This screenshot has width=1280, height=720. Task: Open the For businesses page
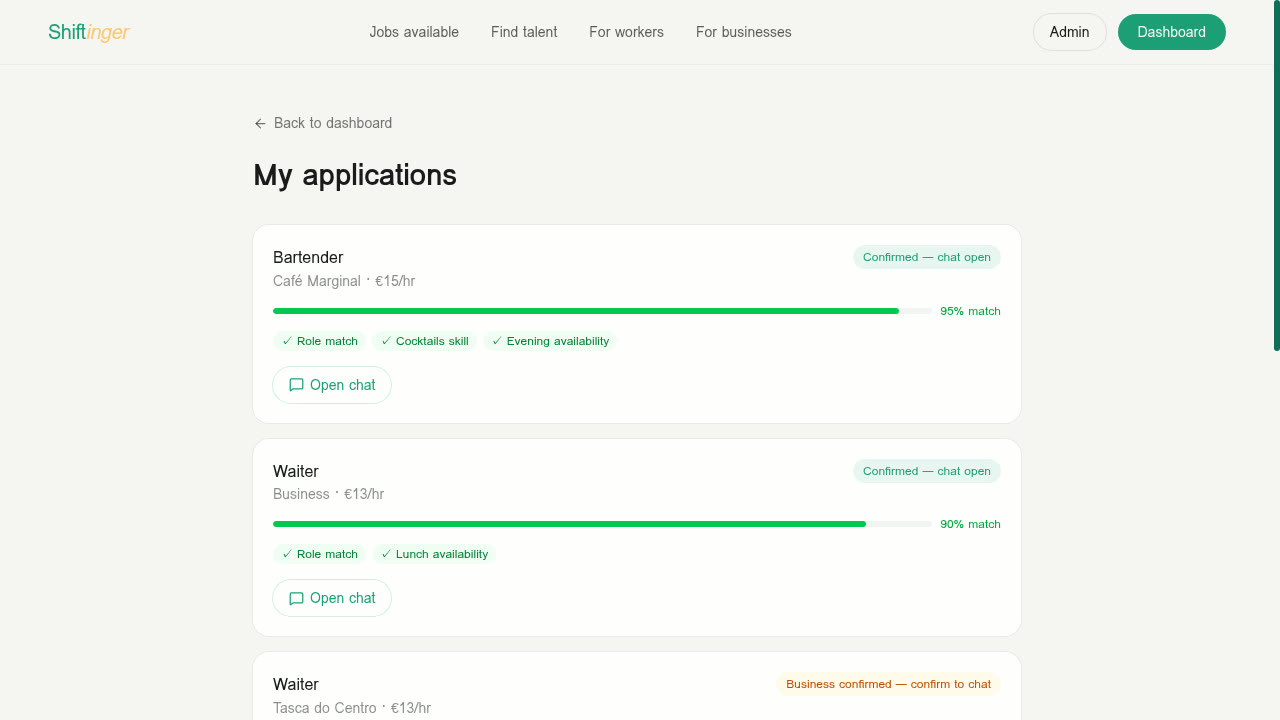(744, 32)
